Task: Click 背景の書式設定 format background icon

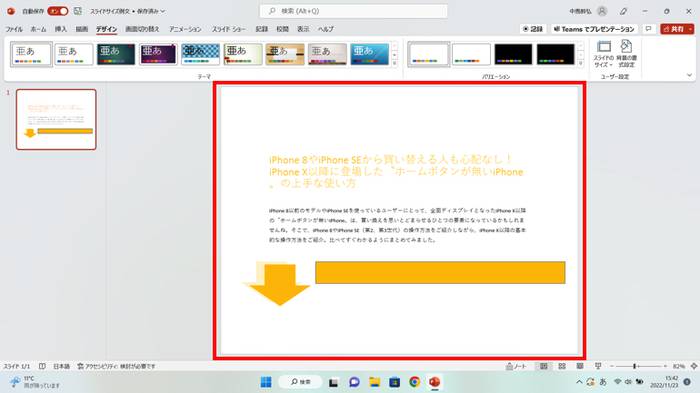Action: 626,54
